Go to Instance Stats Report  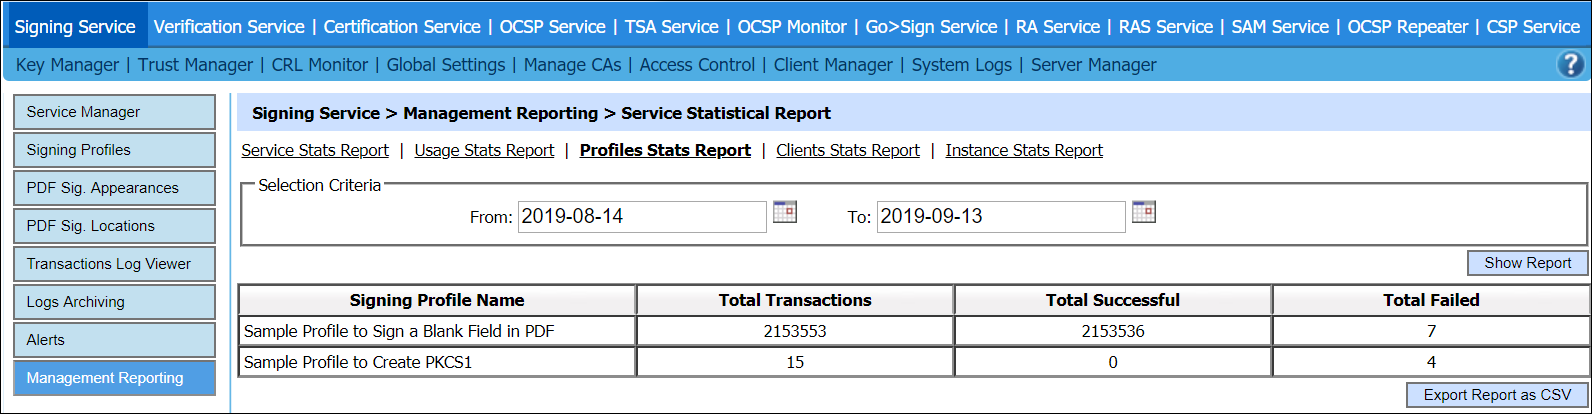click(x=1024, y=150)
